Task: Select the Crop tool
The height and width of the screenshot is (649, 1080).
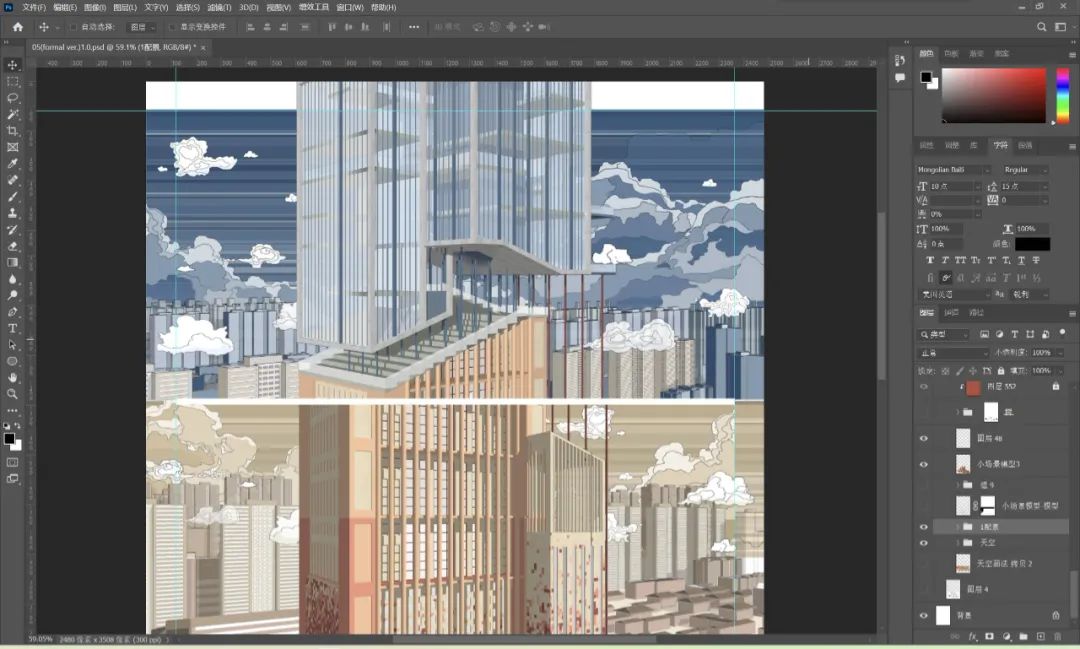Action: [12, 131]
